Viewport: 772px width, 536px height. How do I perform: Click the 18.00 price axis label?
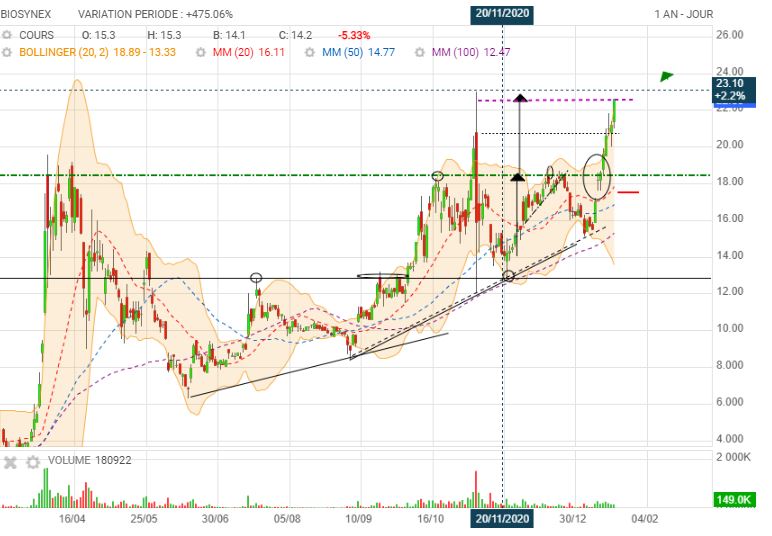pyautogui.click(x=730, y=181)
